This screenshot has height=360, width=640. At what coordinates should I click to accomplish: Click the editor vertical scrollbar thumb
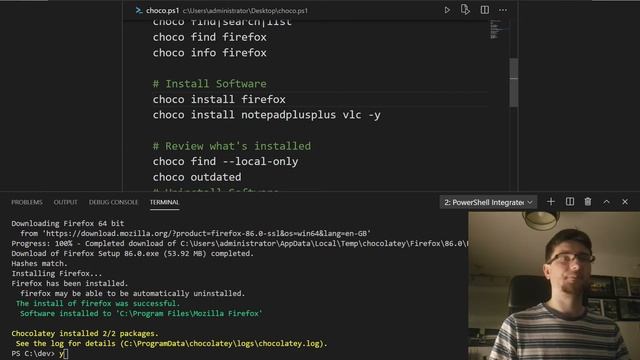514,82
